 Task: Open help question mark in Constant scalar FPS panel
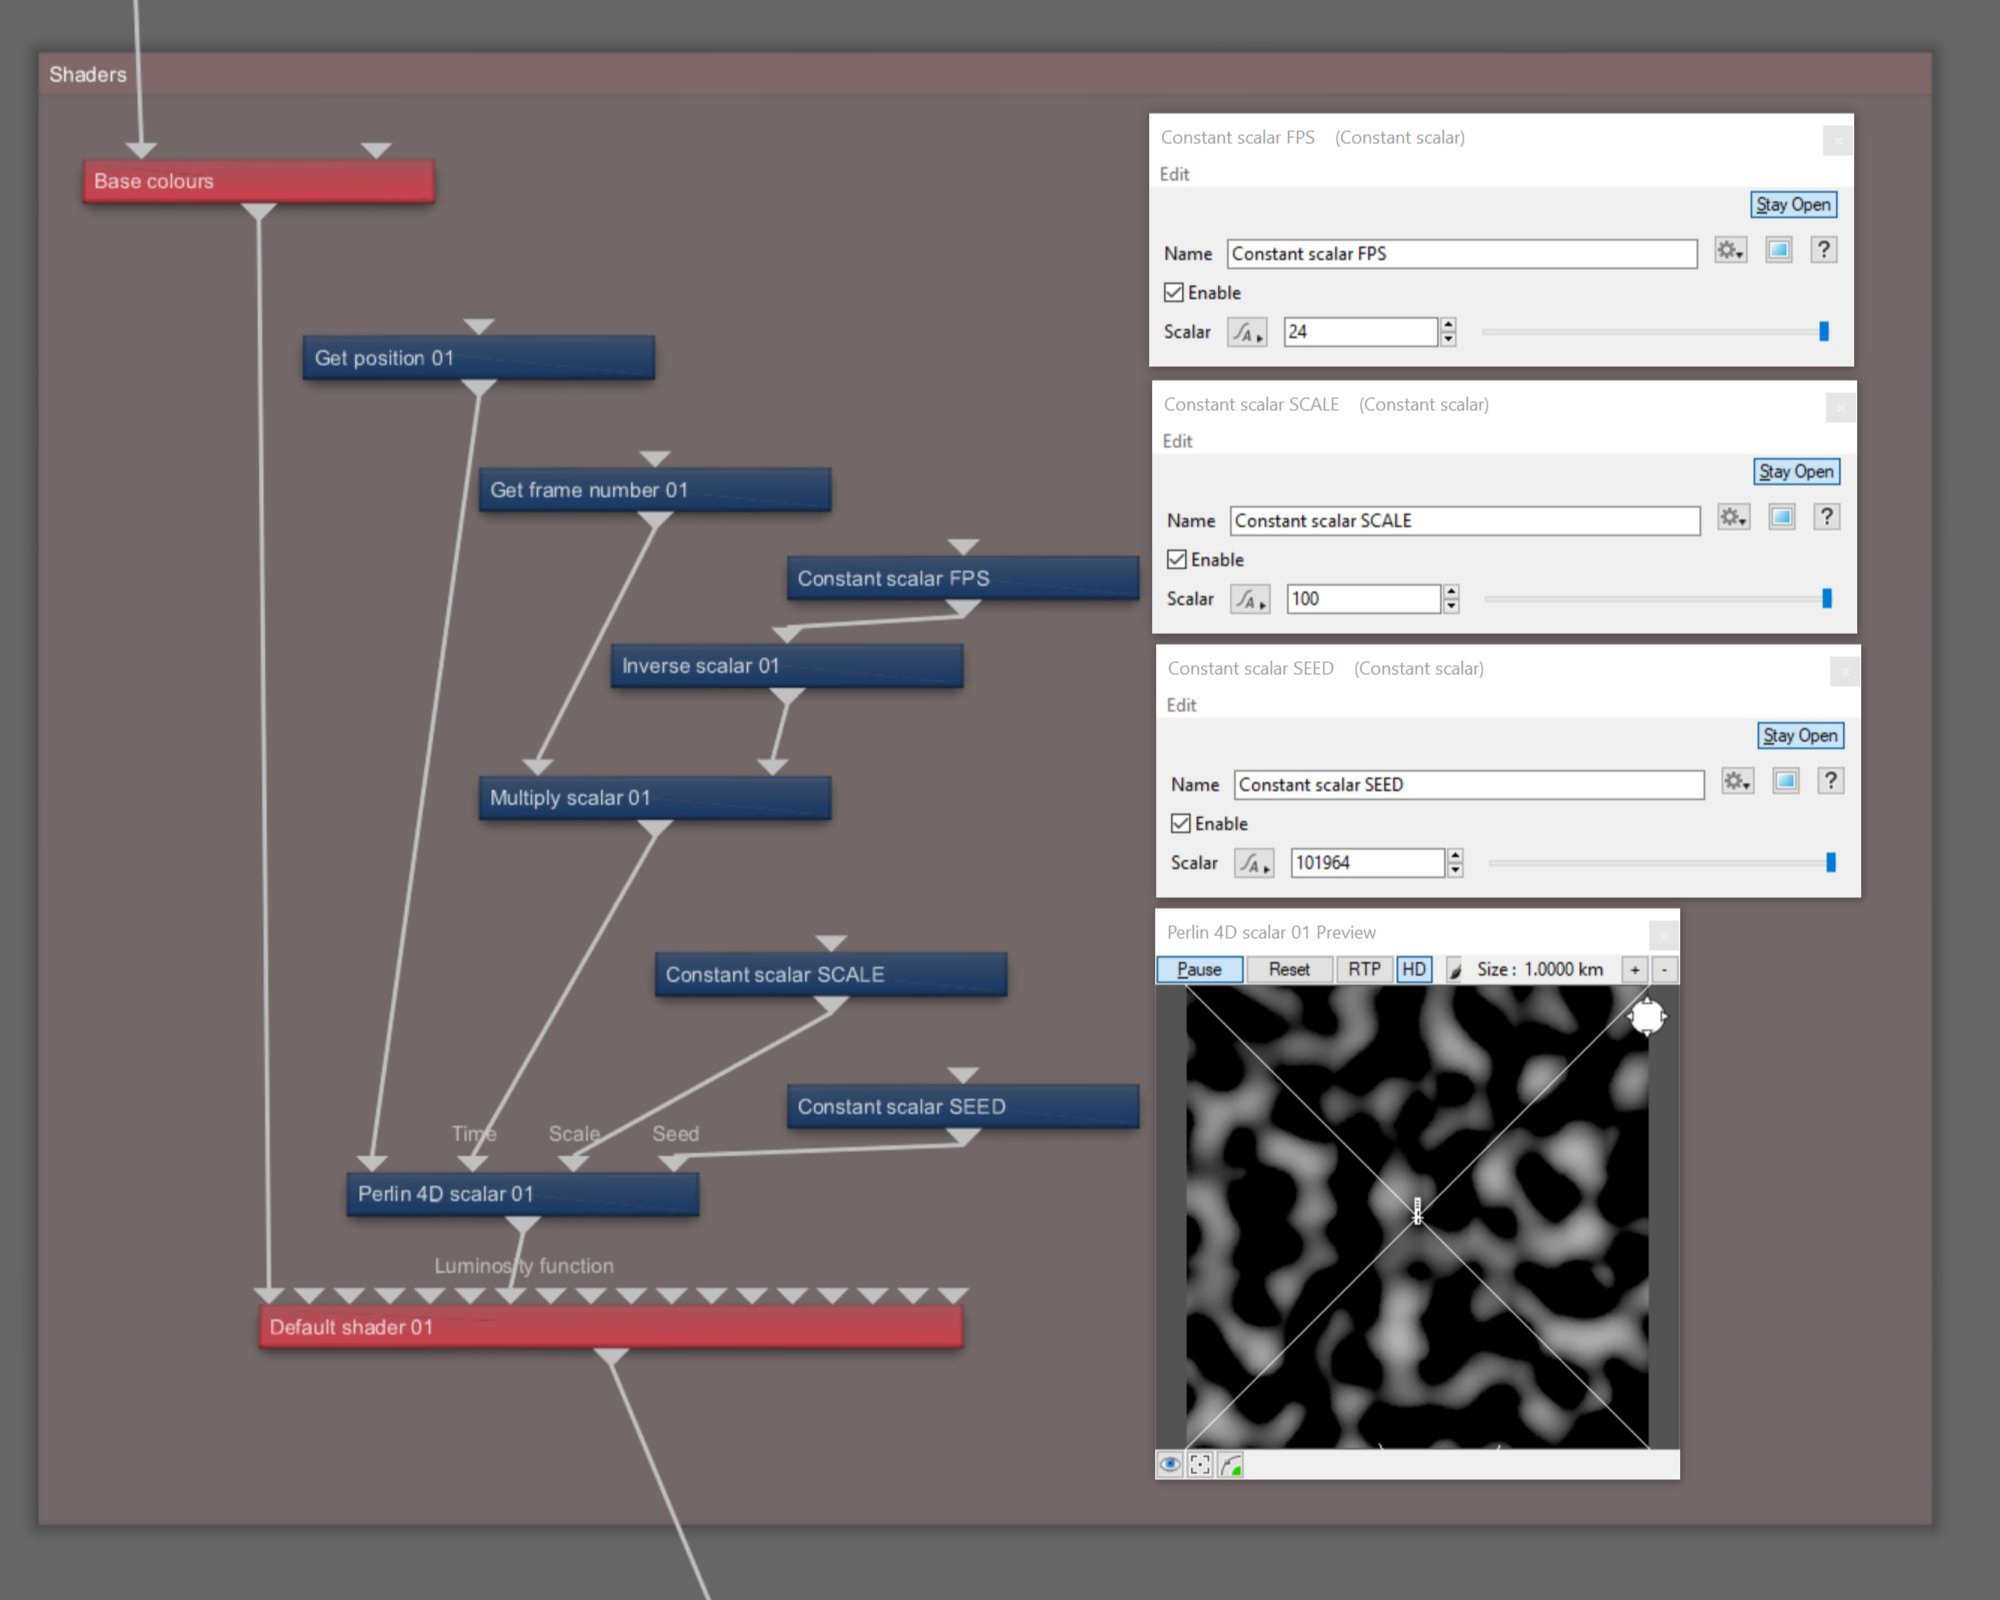click(x=1824, y=251)
